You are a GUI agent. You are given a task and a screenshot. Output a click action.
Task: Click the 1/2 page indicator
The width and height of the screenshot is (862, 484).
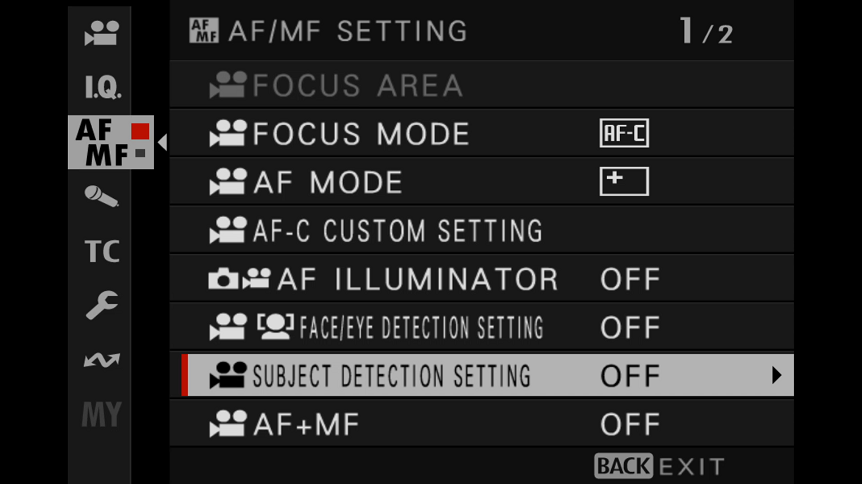pos(706,31)
